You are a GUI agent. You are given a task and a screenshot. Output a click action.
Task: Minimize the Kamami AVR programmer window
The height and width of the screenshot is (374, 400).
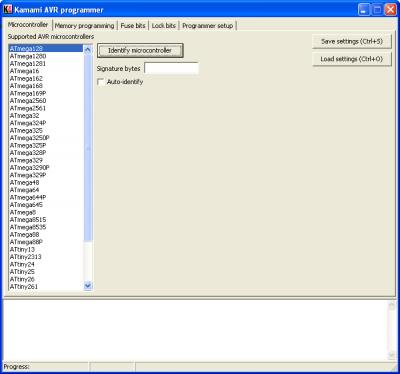click(364, 10)
